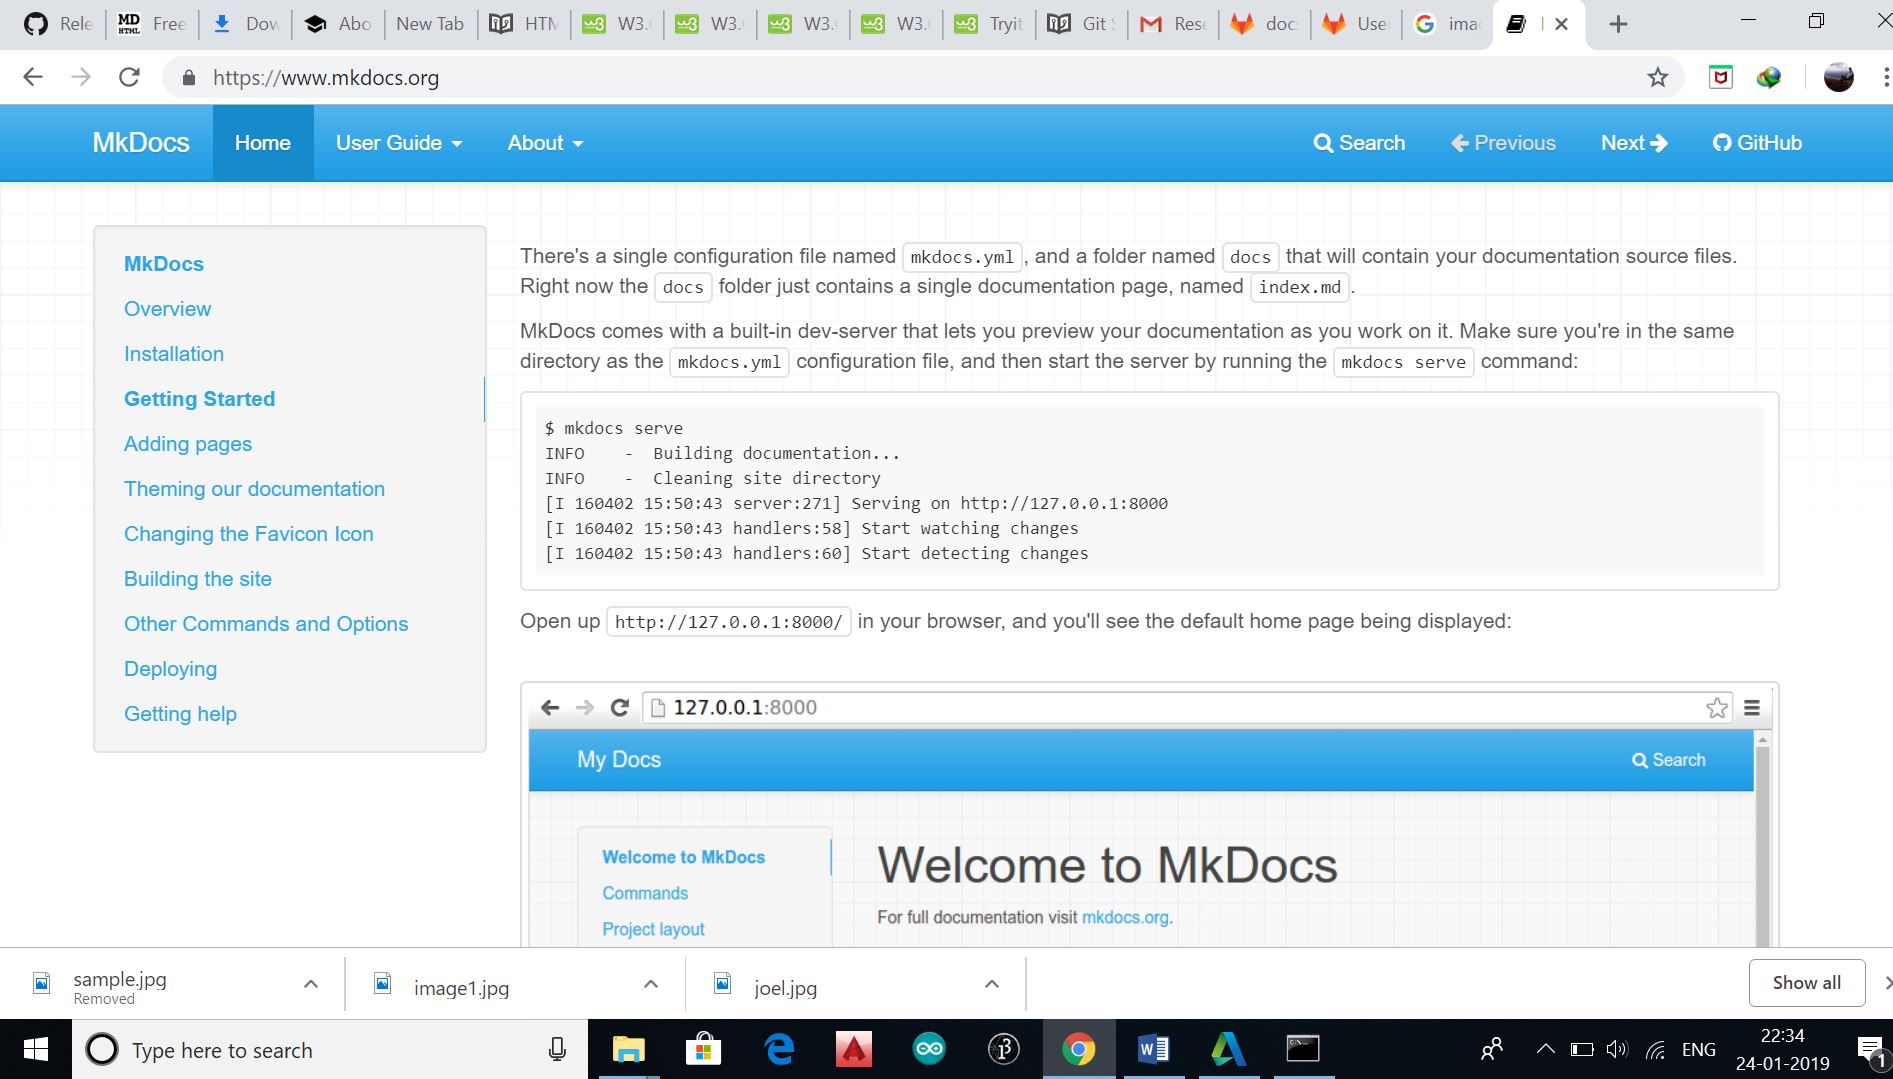This screenshot has height=1079, width=1893.
Task: Select Home in the navbar
Action: coord(263,143)
